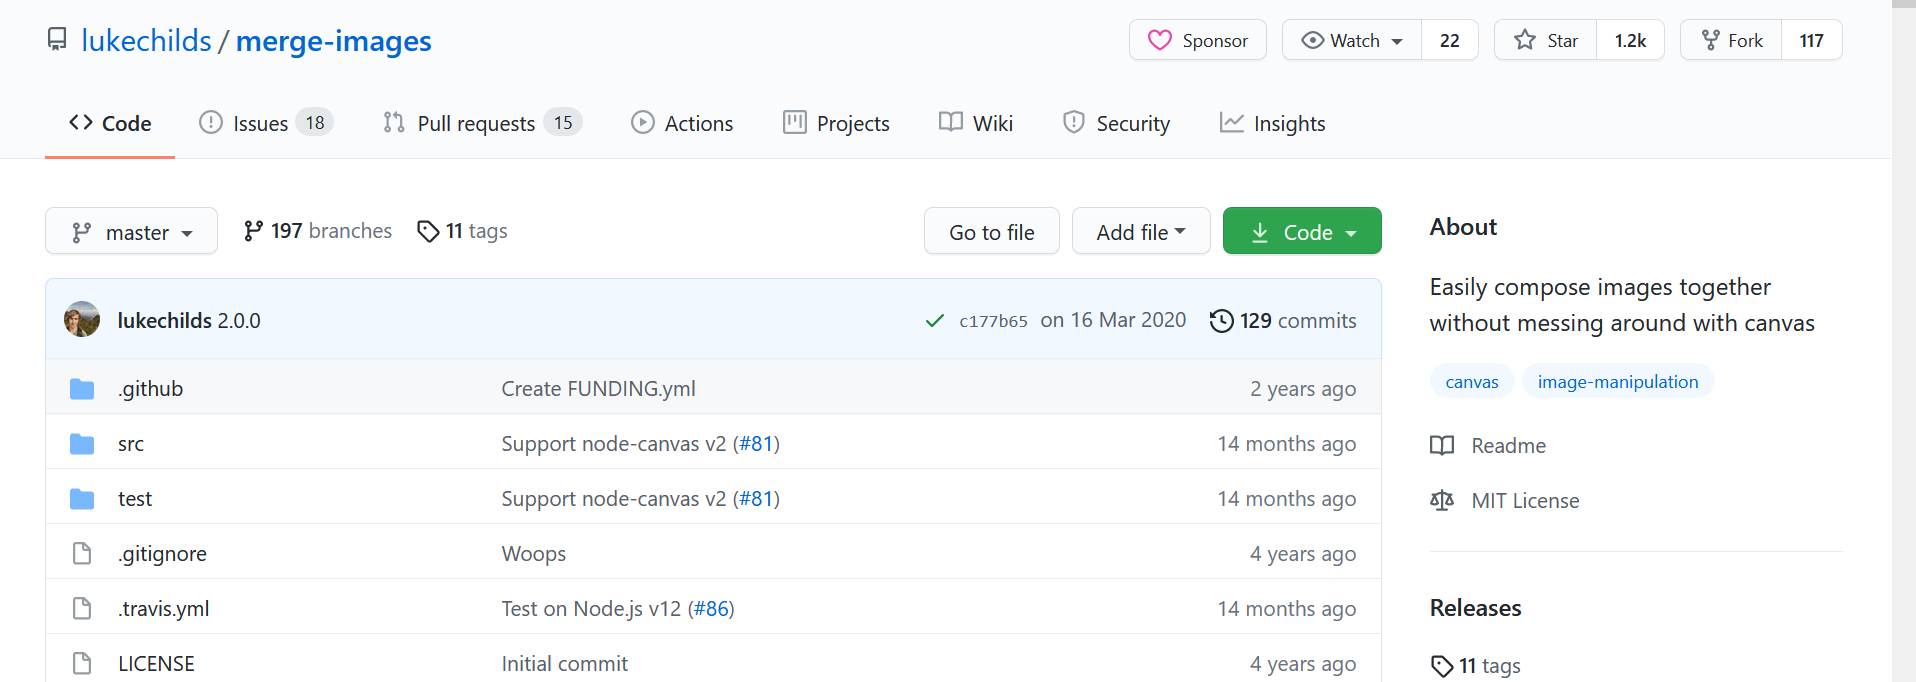Viewport: 1916px width, 682px height.
Task: Open the merge-images repository link
Action: pos(334,40)
